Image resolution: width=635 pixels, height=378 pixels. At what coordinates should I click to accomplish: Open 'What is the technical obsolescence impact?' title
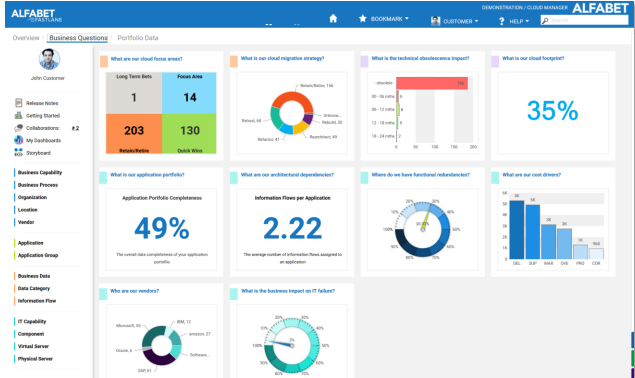[x=420, y=58]
